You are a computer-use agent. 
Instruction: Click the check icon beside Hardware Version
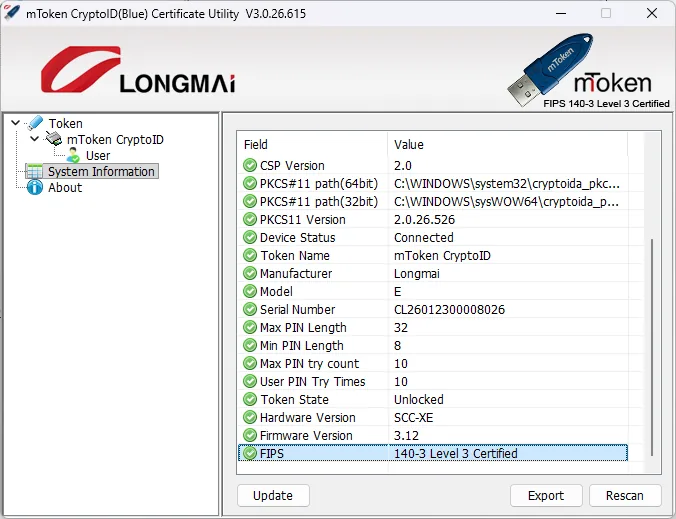coord(250,417)
